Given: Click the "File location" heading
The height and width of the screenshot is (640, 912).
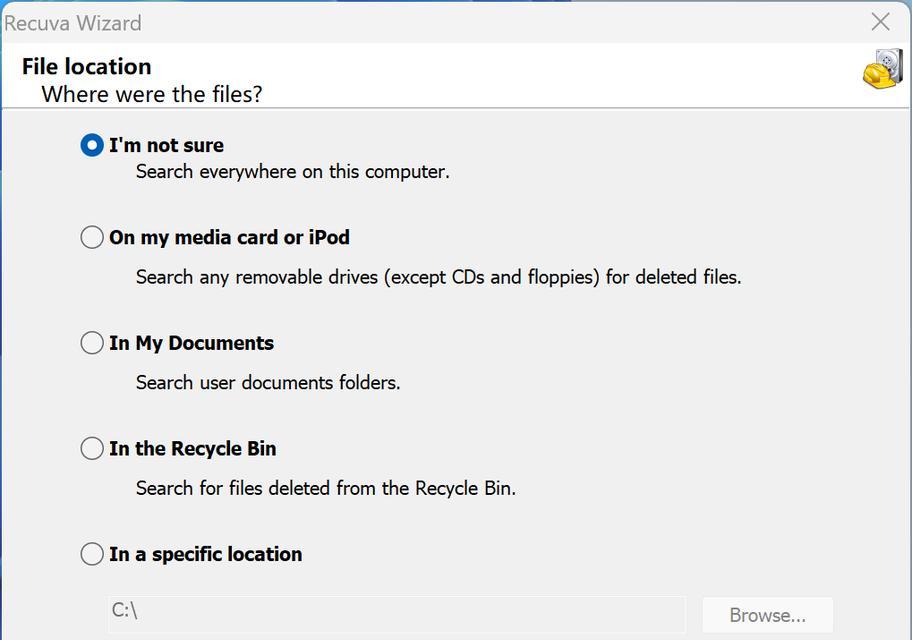Looking at the screenshot, I should (x=87, y=66).
